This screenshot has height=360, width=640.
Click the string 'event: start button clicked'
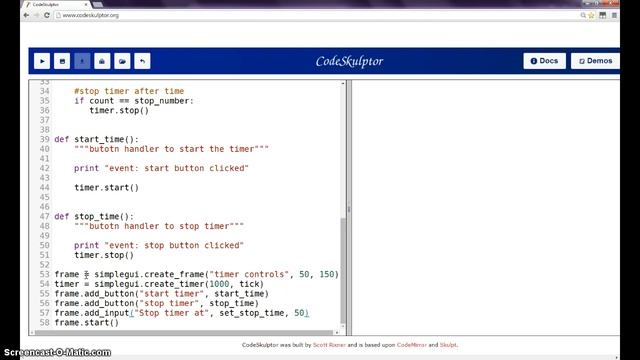click(177, 168)
